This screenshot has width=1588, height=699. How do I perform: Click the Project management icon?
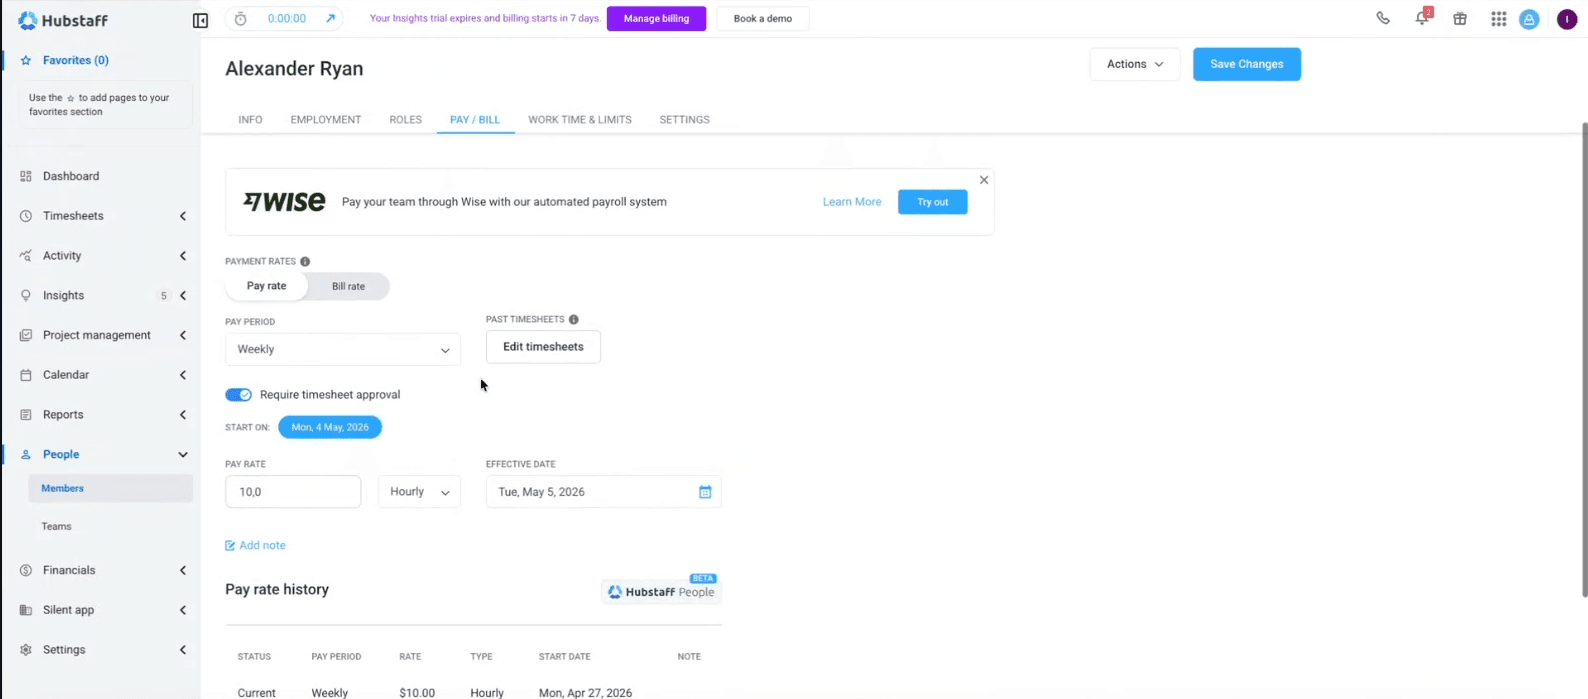pos(26,335)
